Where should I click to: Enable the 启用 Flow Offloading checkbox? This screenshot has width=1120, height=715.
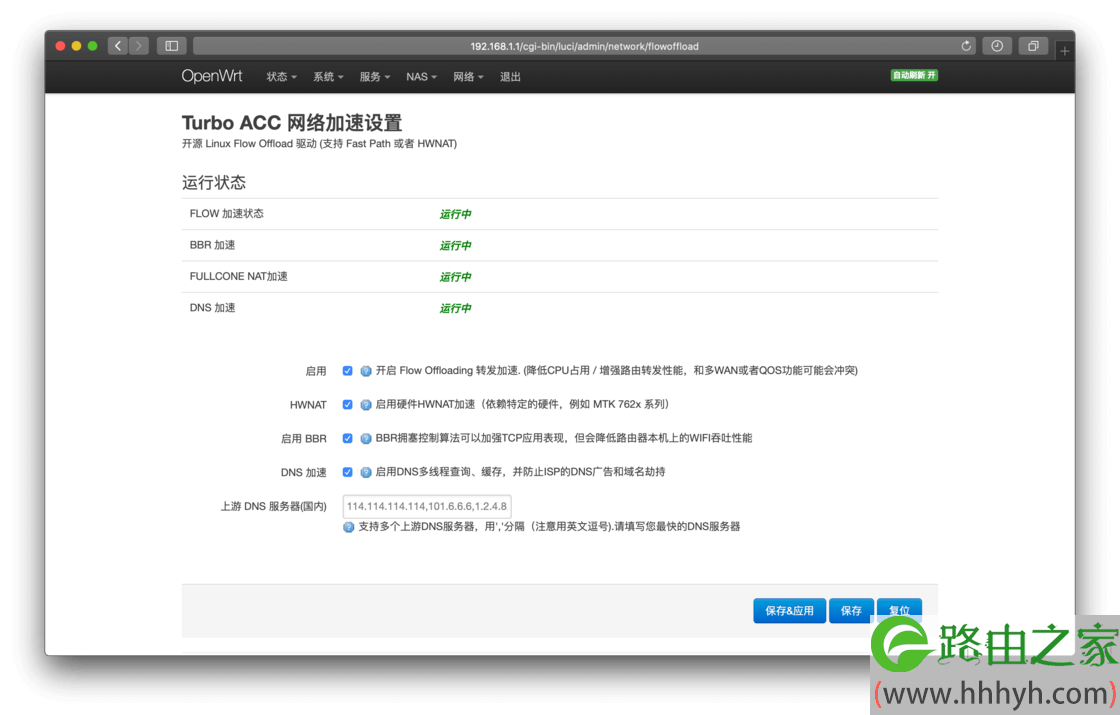point(347,371)
